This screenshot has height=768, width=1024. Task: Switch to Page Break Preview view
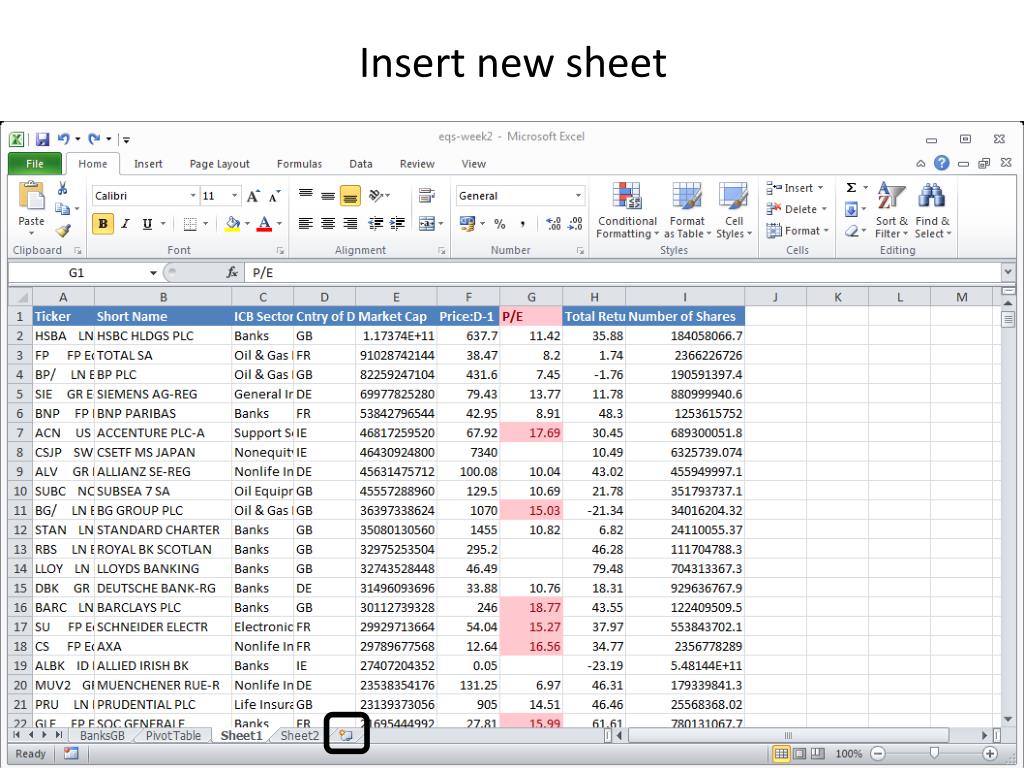point(817,754)
